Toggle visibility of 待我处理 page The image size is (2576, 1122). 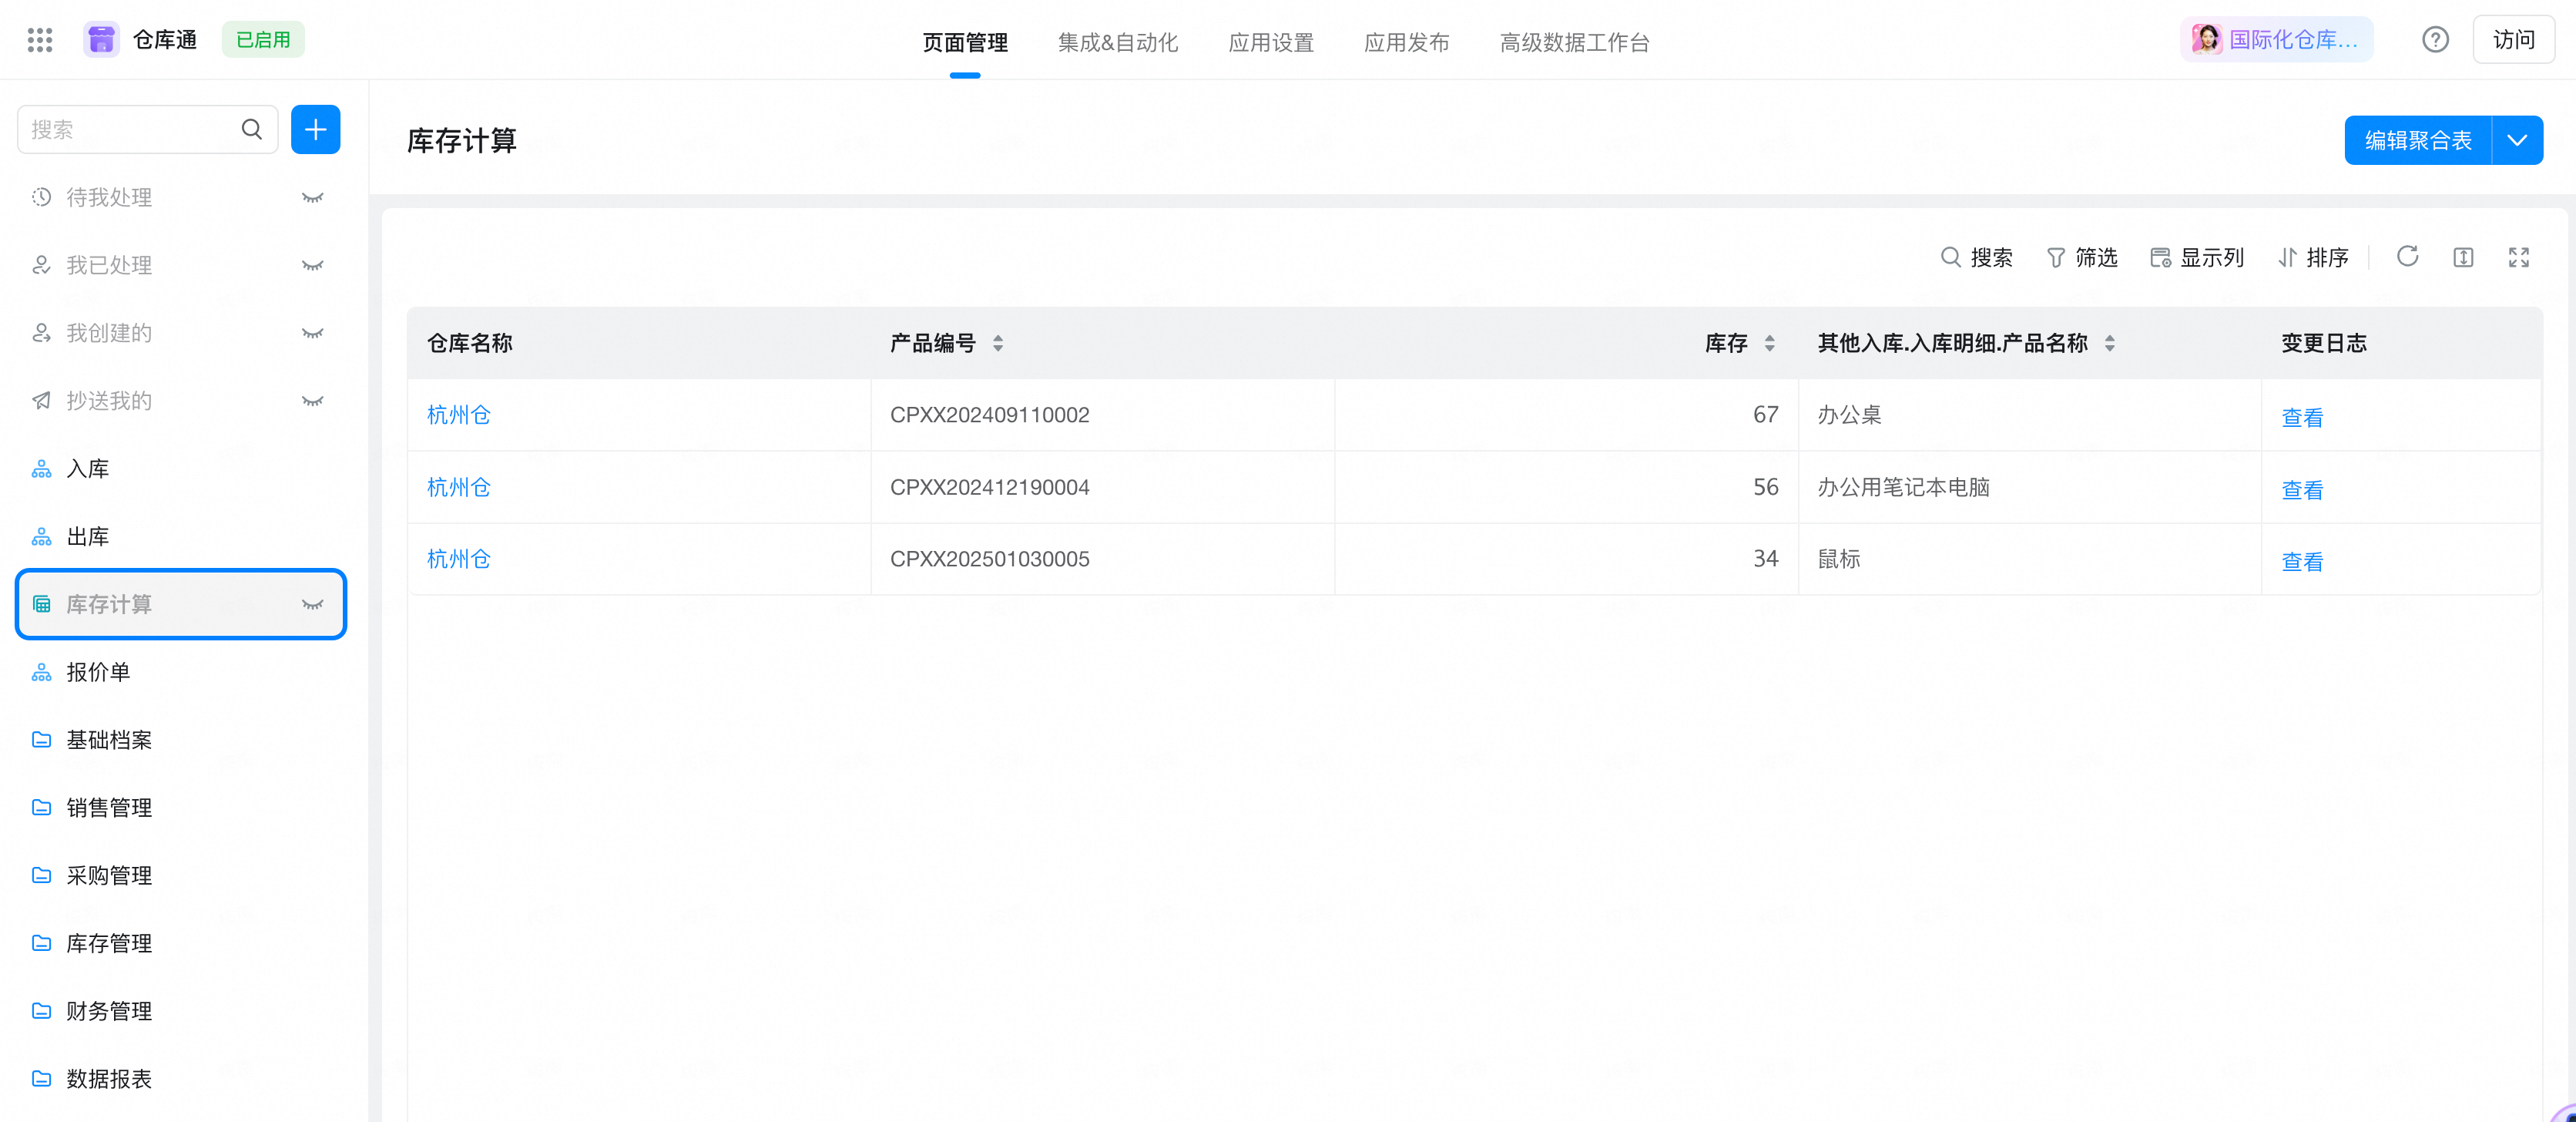point(313,198)
